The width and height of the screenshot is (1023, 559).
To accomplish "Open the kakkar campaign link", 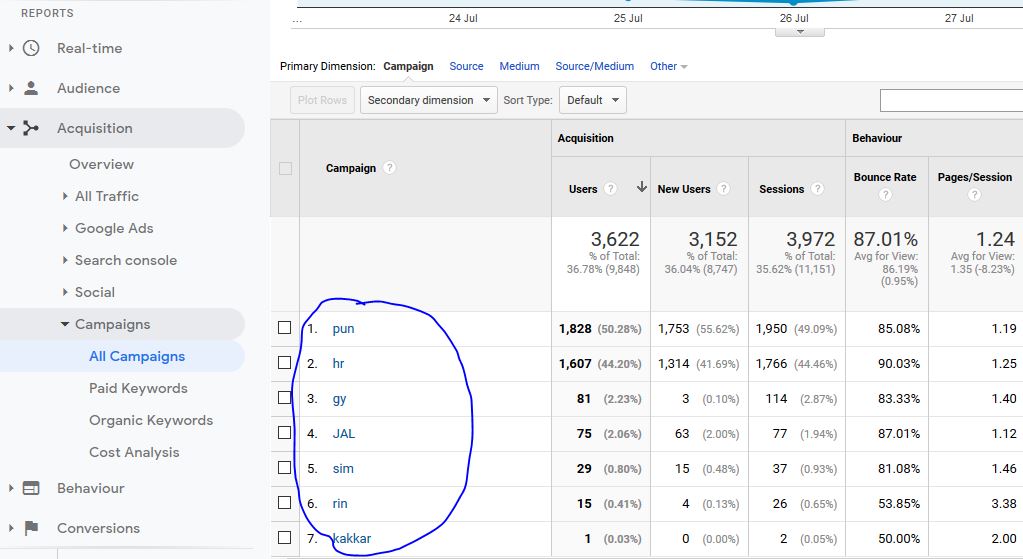I will (x=352, y=538).
